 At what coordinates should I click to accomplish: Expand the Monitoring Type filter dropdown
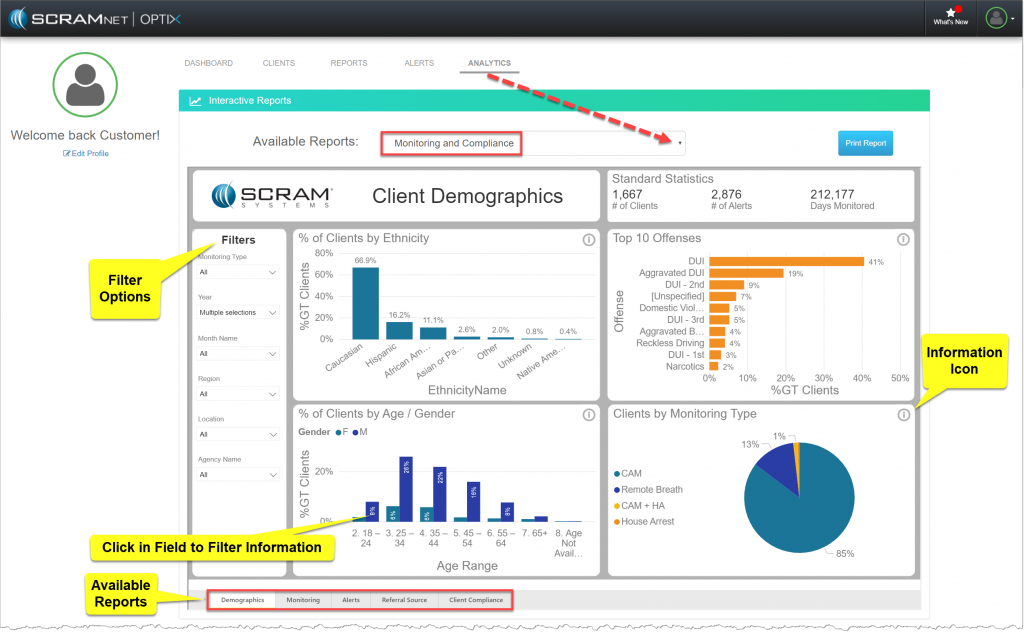coord(237,271)
